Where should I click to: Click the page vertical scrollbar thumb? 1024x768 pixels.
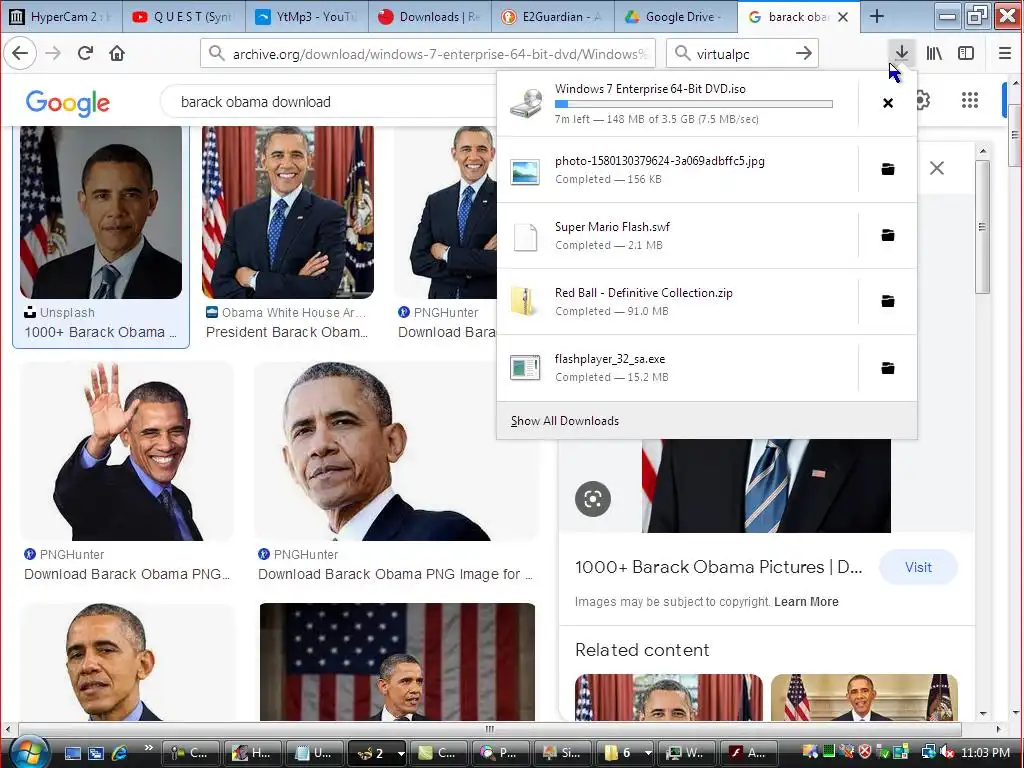coord(1015,135)
